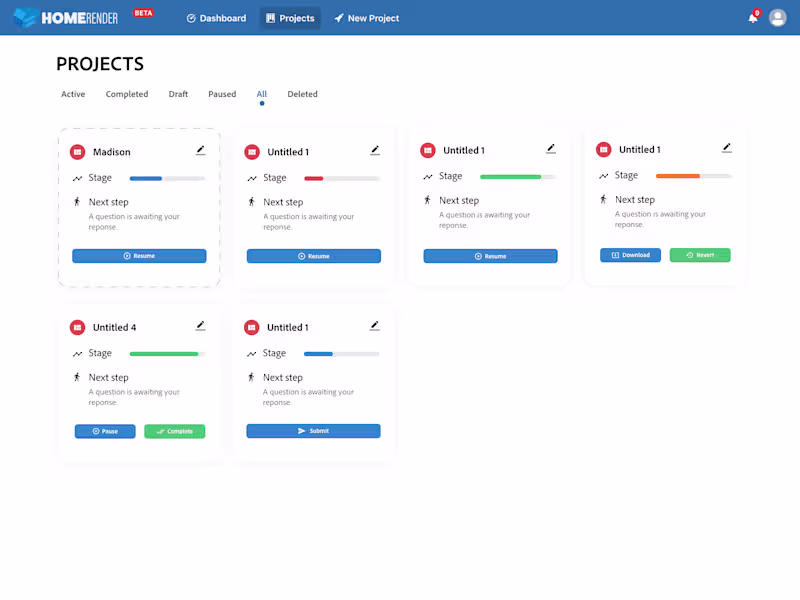
Task: Switch to the Completed tab
Action: tap(127, 94)
